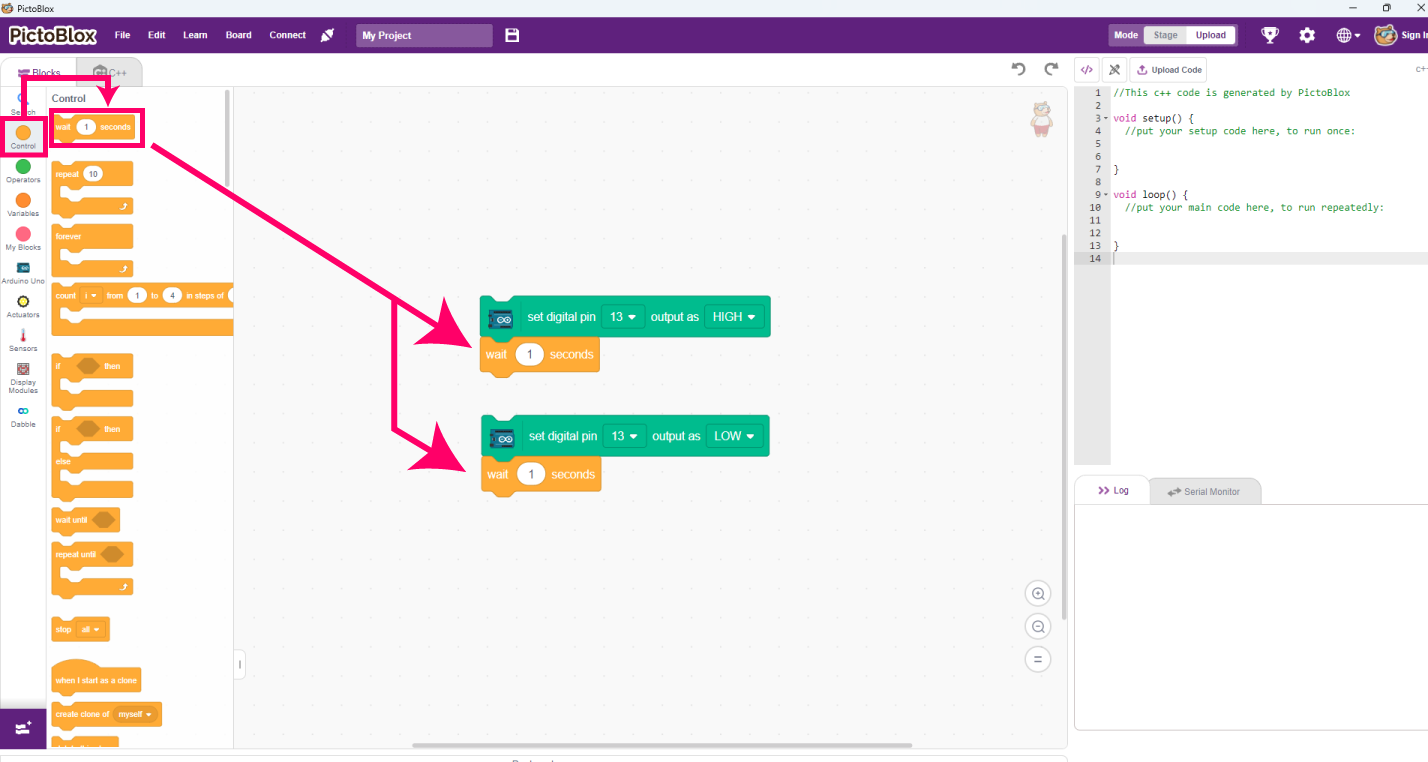Click the Upload Code button
1428x762 pixels.
click(1168, 70)
